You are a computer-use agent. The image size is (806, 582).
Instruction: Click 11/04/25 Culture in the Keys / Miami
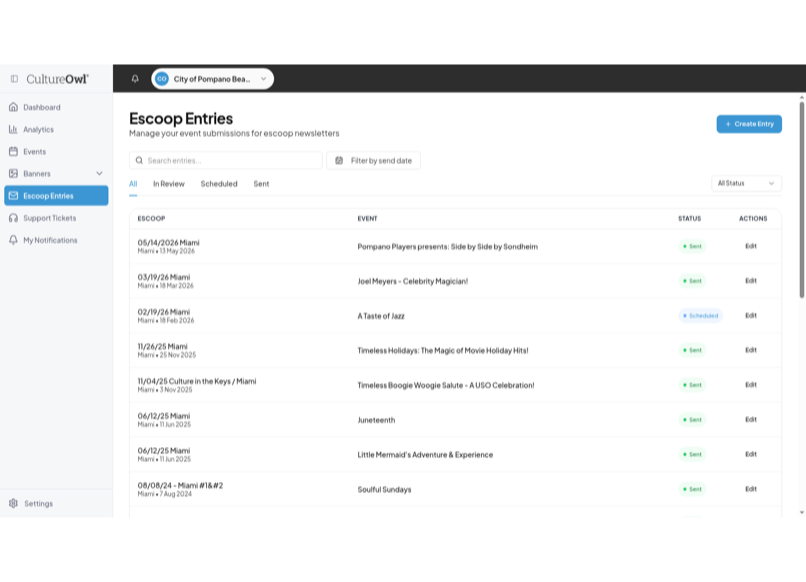tap(197, 381)
